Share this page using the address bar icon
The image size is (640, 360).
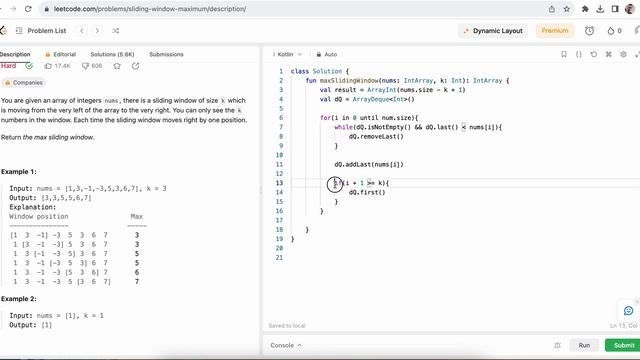click(552, 9)
